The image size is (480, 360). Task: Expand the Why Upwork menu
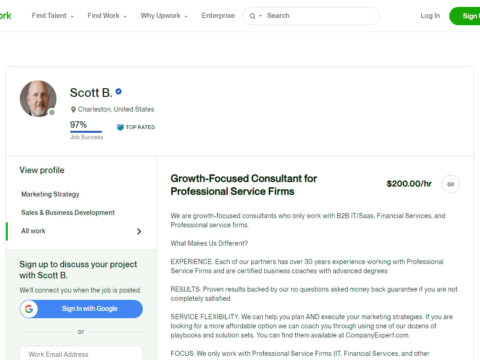(164, 16)
